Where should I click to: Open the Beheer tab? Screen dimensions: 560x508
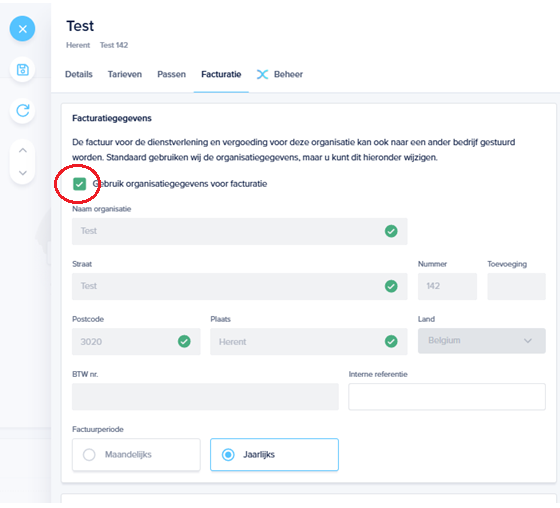pos(288,74)
